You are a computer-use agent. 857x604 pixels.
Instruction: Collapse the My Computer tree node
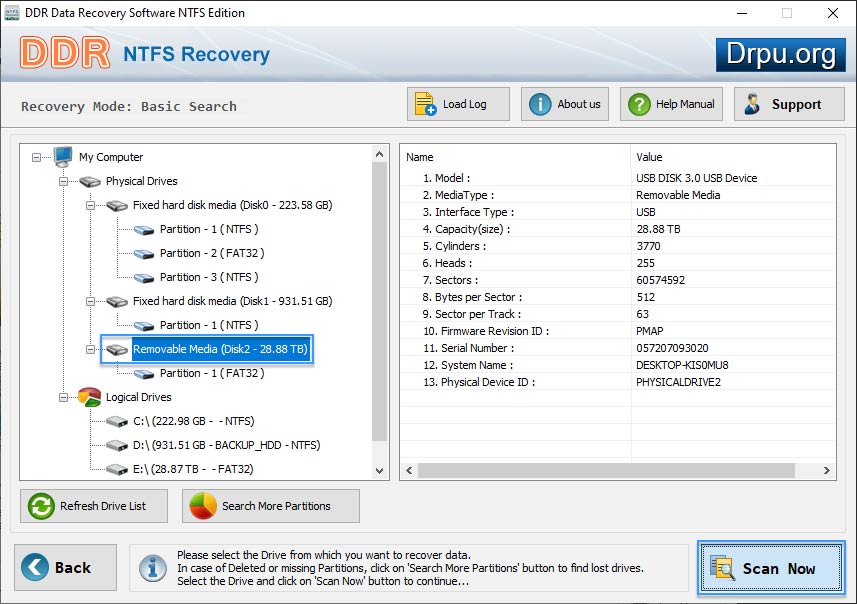pos(36,157)
